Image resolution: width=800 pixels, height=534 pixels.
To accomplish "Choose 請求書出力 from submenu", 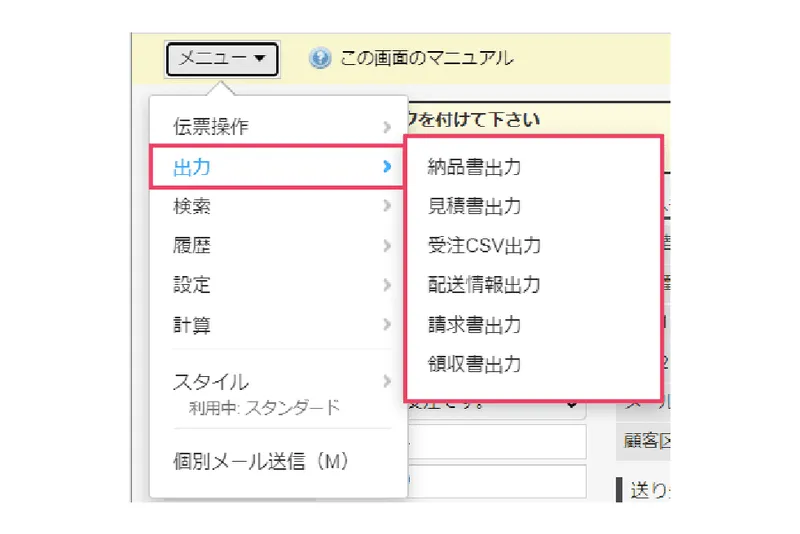I will pos(474,324).
